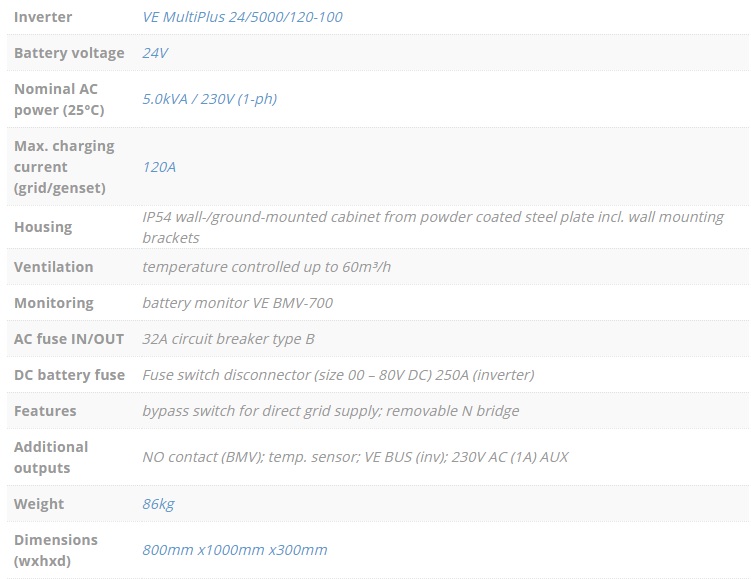Select the Nominal AC power label

60,99
